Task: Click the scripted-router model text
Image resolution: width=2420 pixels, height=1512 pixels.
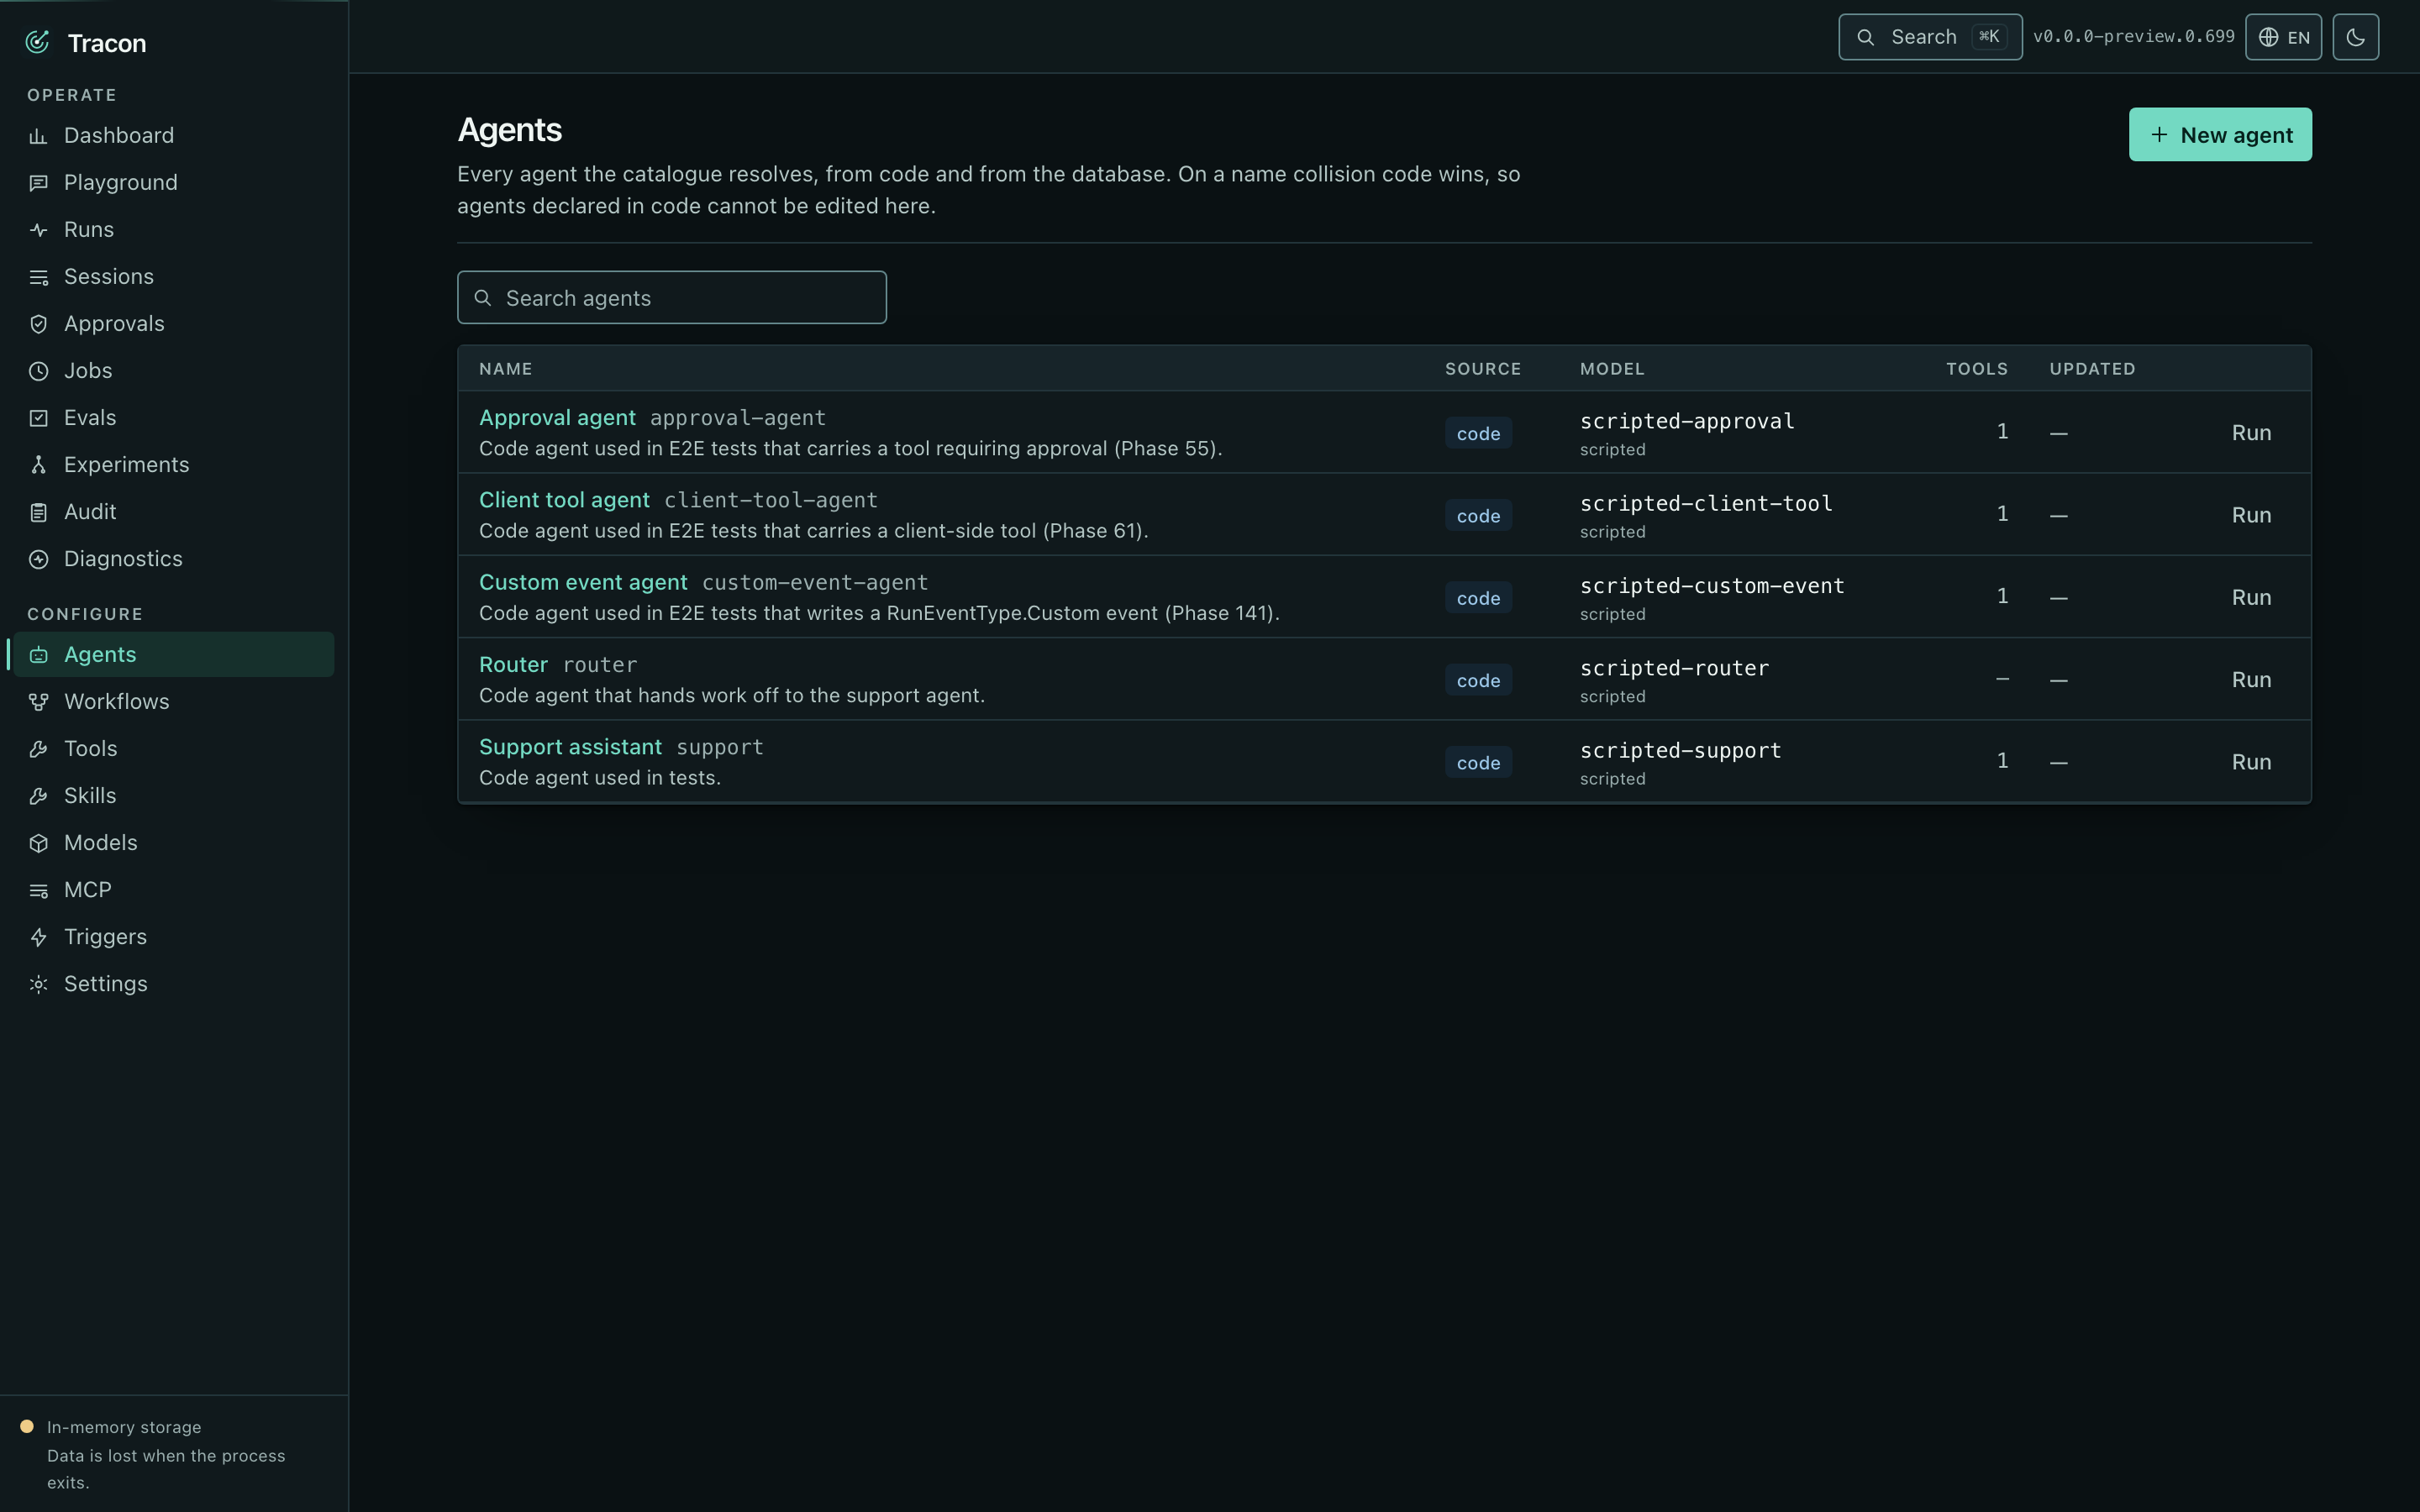Action: [1674, 668]
